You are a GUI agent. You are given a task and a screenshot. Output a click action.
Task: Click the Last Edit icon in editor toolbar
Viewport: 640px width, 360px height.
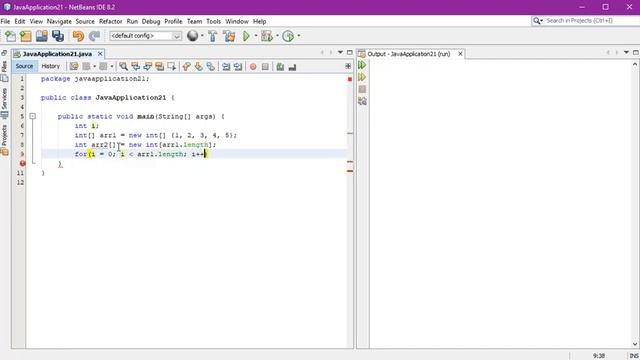click(74, 67)
